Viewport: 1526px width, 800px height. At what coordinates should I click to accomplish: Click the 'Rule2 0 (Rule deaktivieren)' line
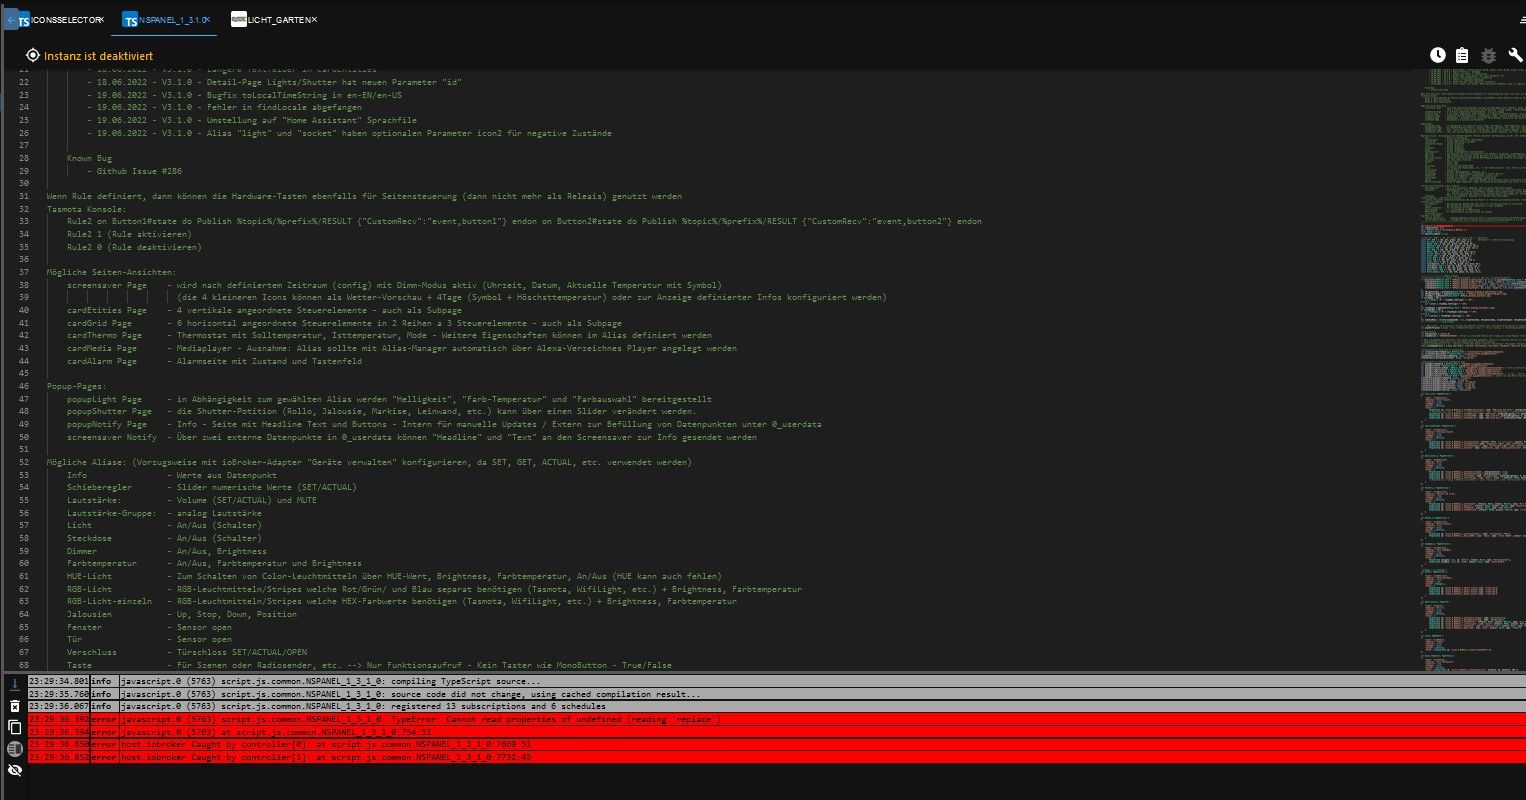(x=134, y=247)
